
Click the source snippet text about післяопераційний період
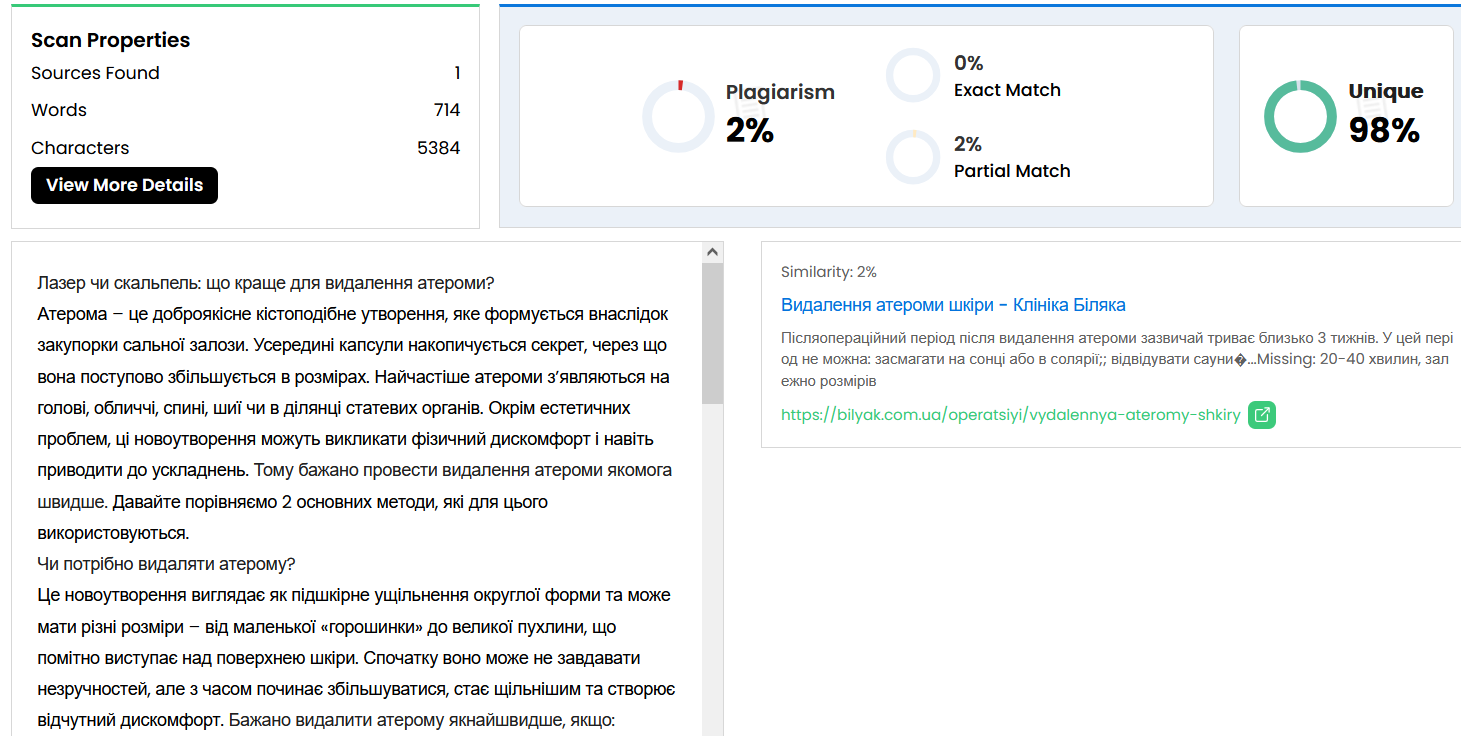[x=1117, y=360]
